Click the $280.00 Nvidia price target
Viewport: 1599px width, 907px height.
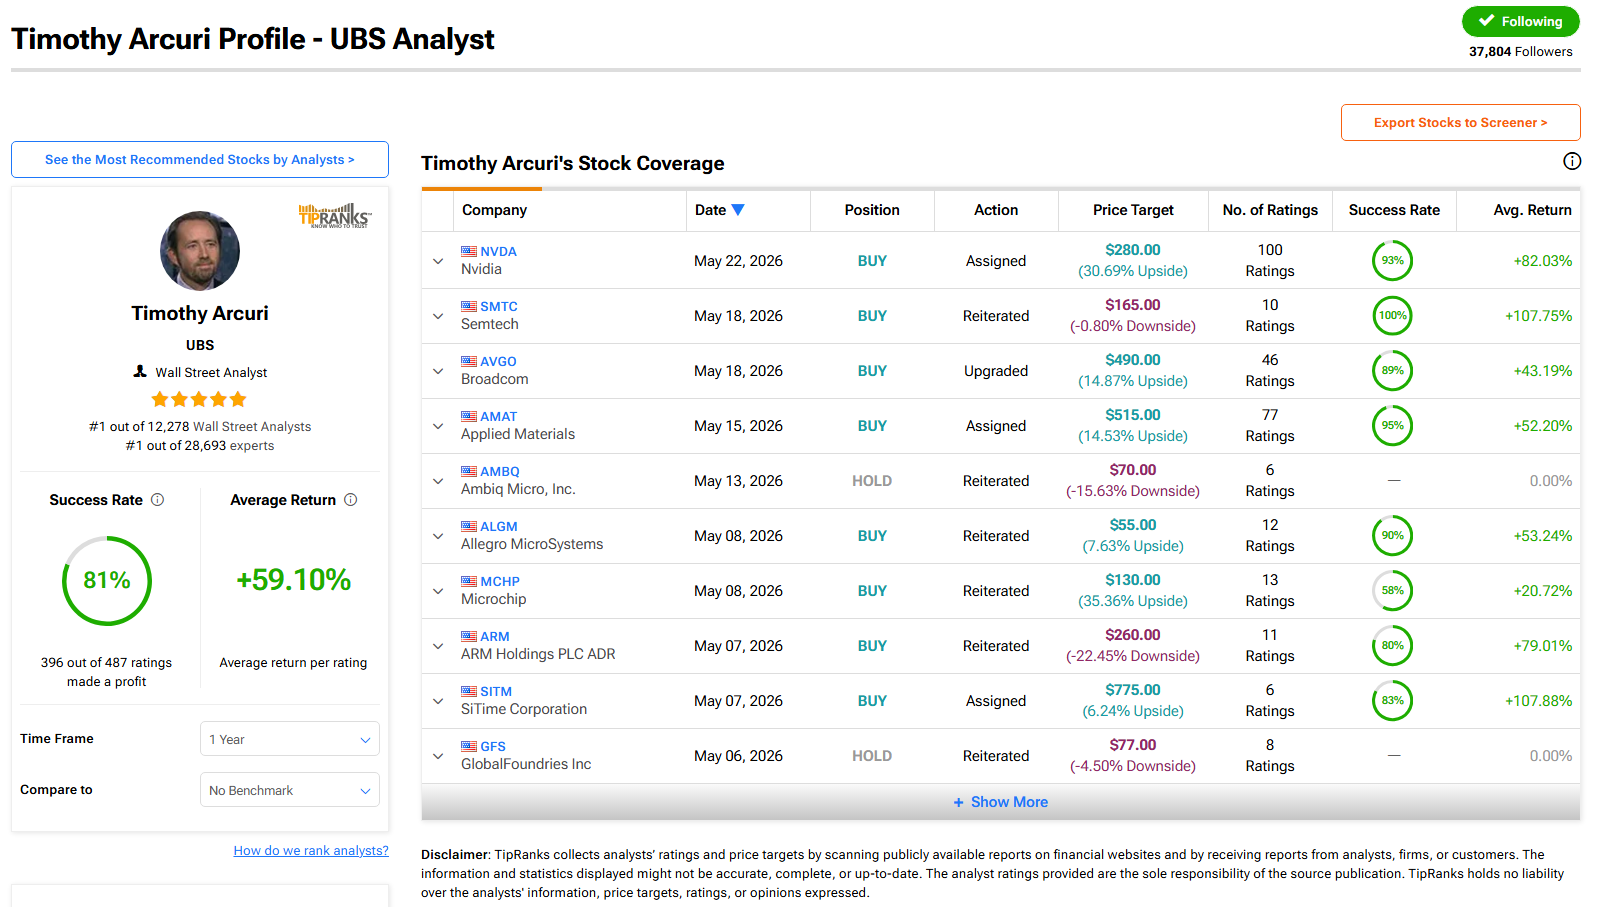pos(1133,250)
